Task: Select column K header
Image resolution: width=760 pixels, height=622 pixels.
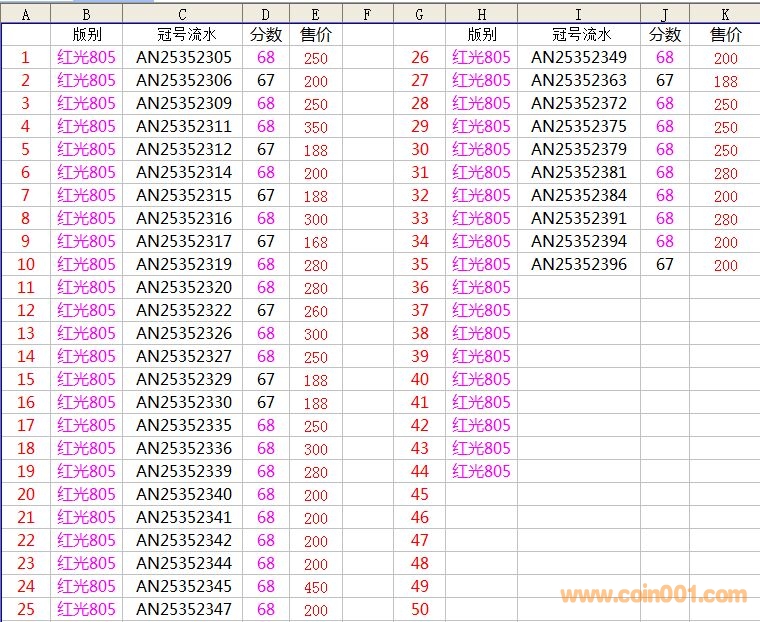Action: click(x=724, y=14)
